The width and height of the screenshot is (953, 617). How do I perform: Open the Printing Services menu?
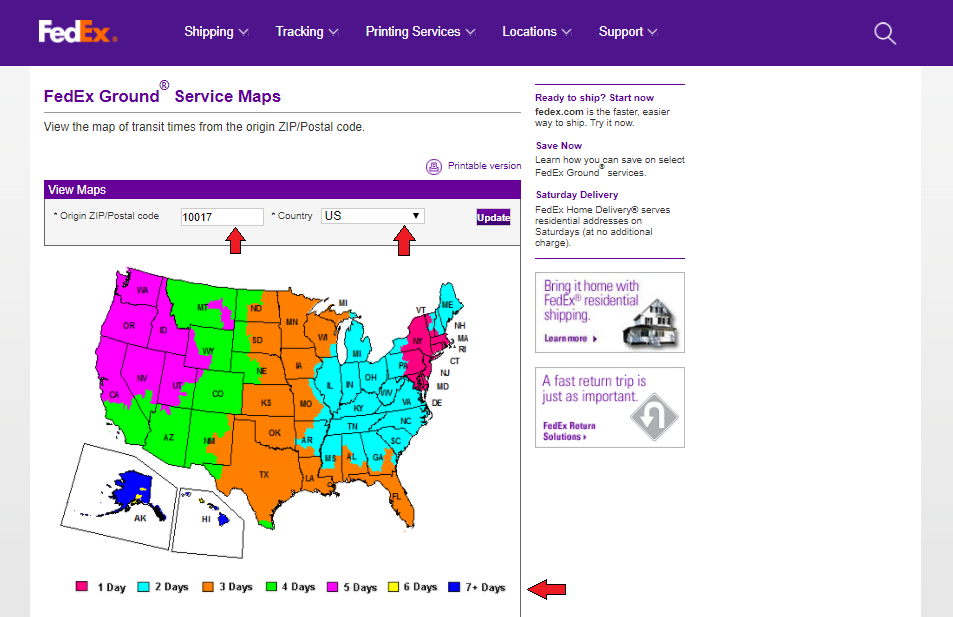point(420,32)
